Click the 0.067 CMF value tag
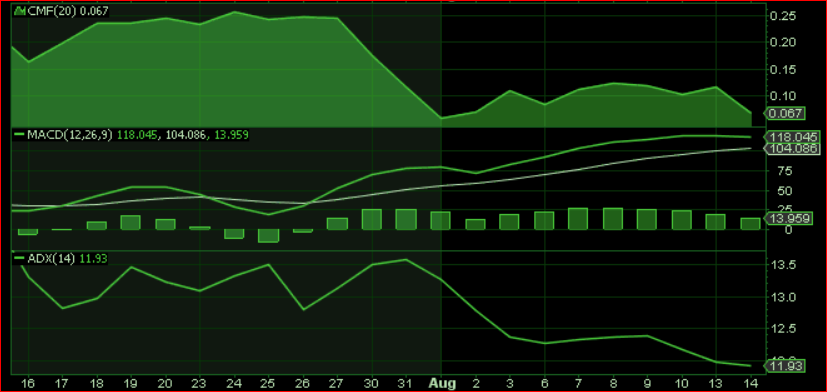827x392 pixels. (785, 113)
